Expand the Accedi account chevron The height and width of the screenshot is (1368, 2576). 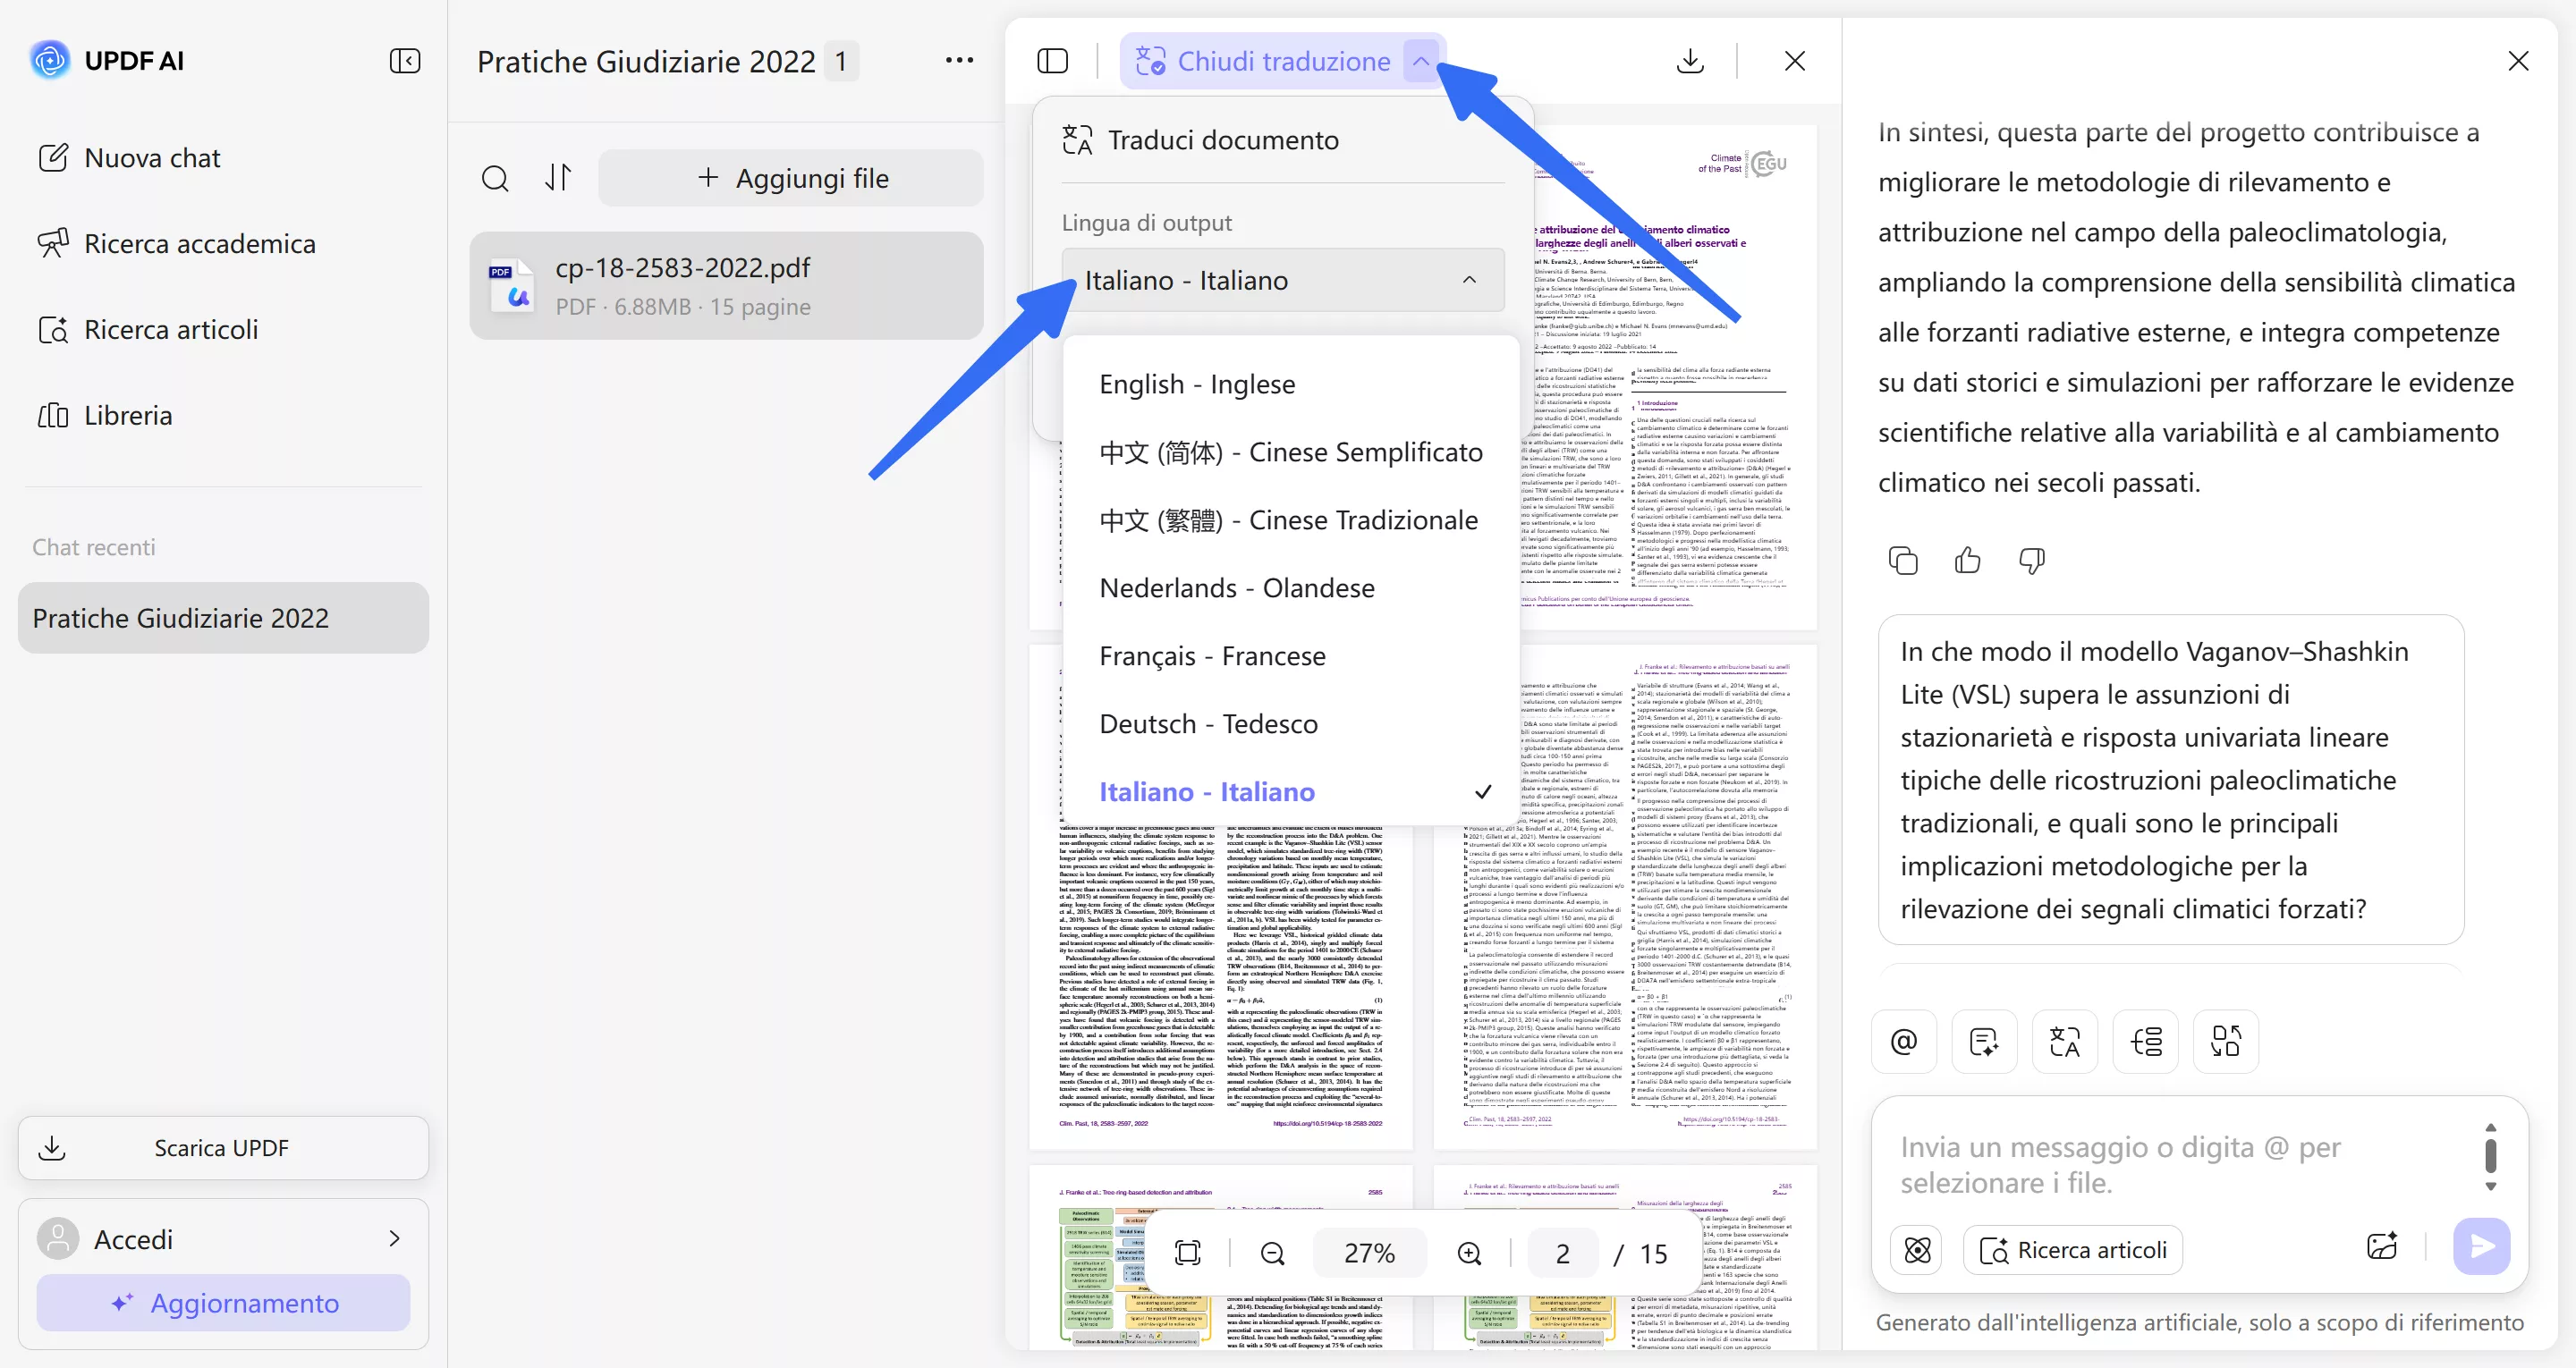click(394, 1239)
